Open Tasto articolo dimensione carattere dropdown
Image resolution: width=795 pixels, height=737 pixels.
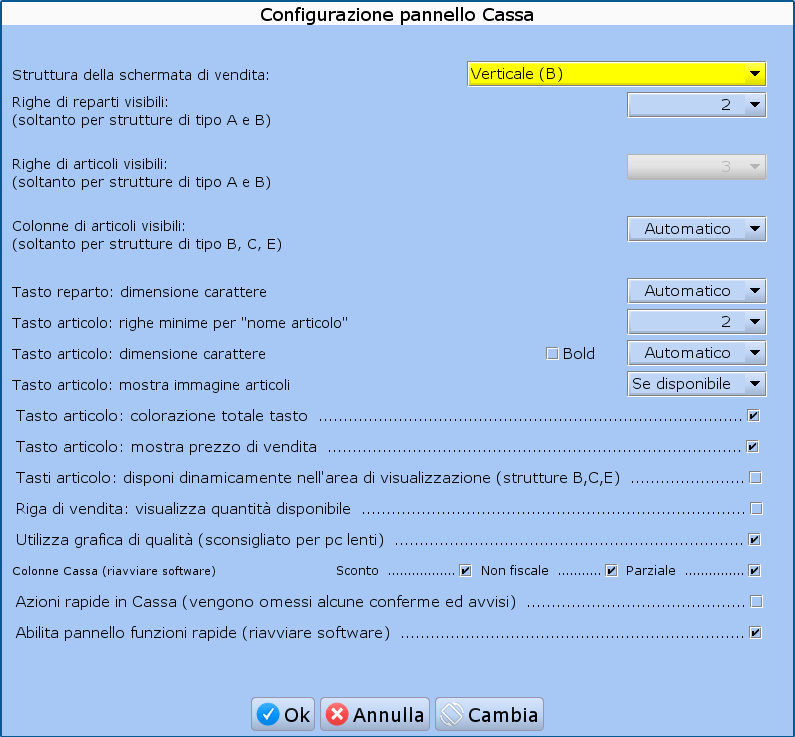pyautogui.click(x=696, y=353)
